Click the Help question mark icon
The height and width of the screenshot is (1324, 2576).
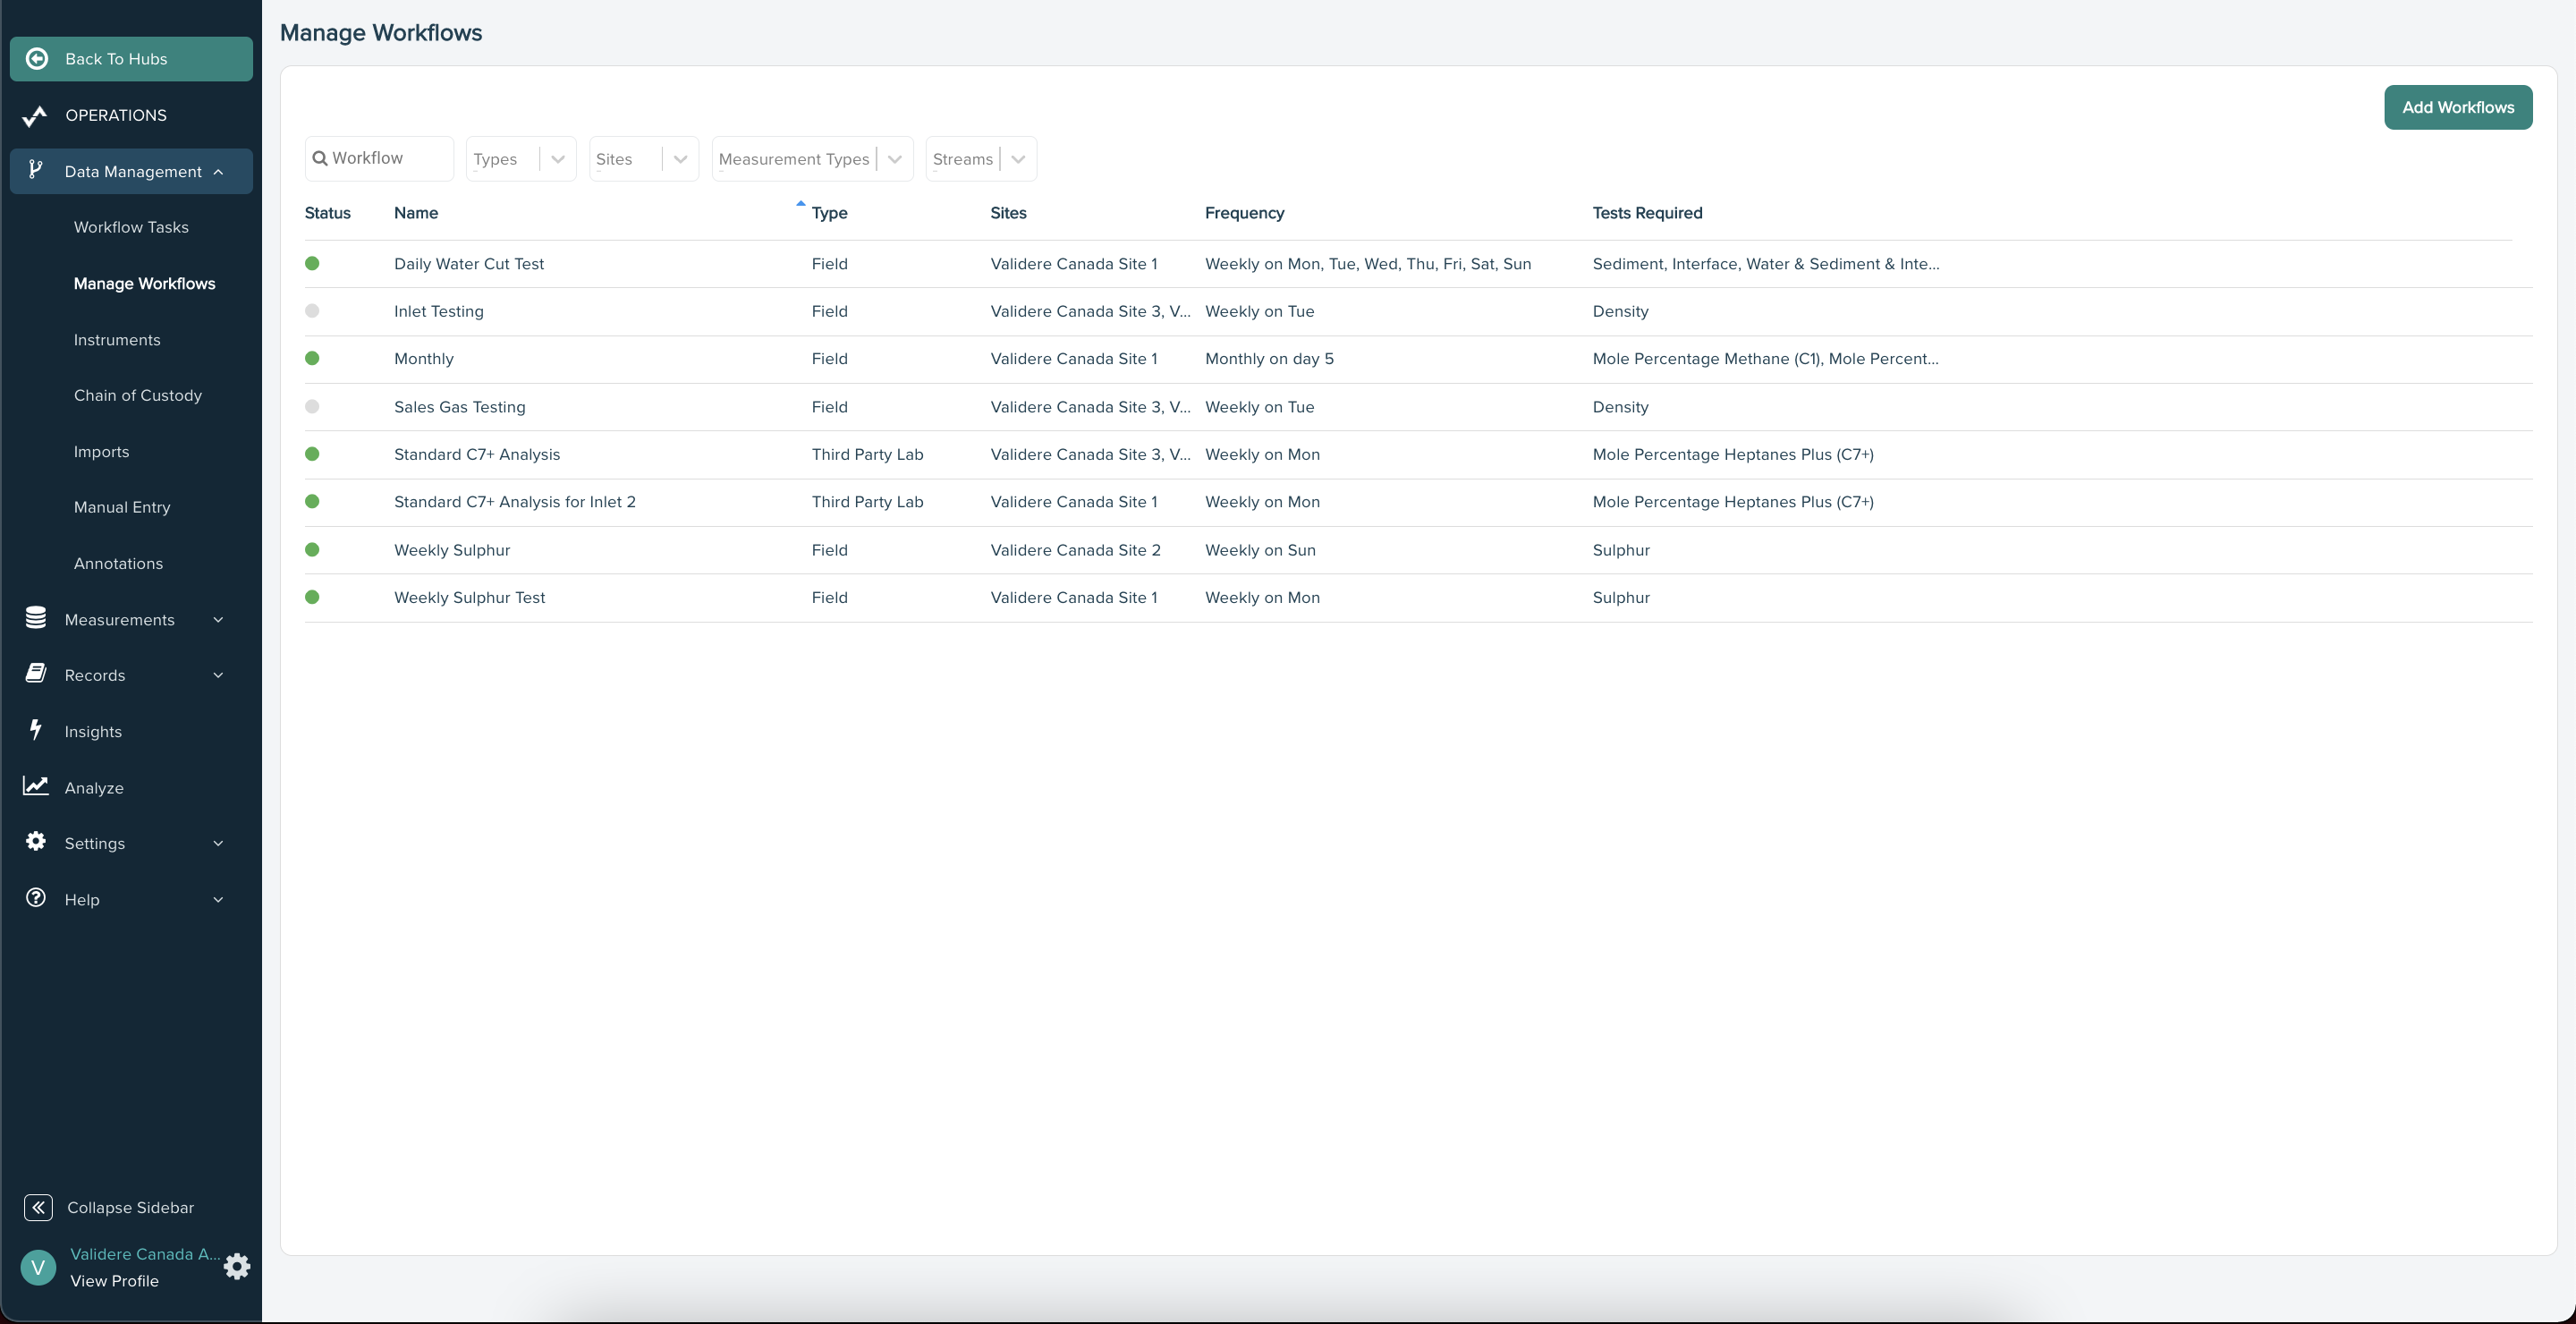click(x=36, y=898)
